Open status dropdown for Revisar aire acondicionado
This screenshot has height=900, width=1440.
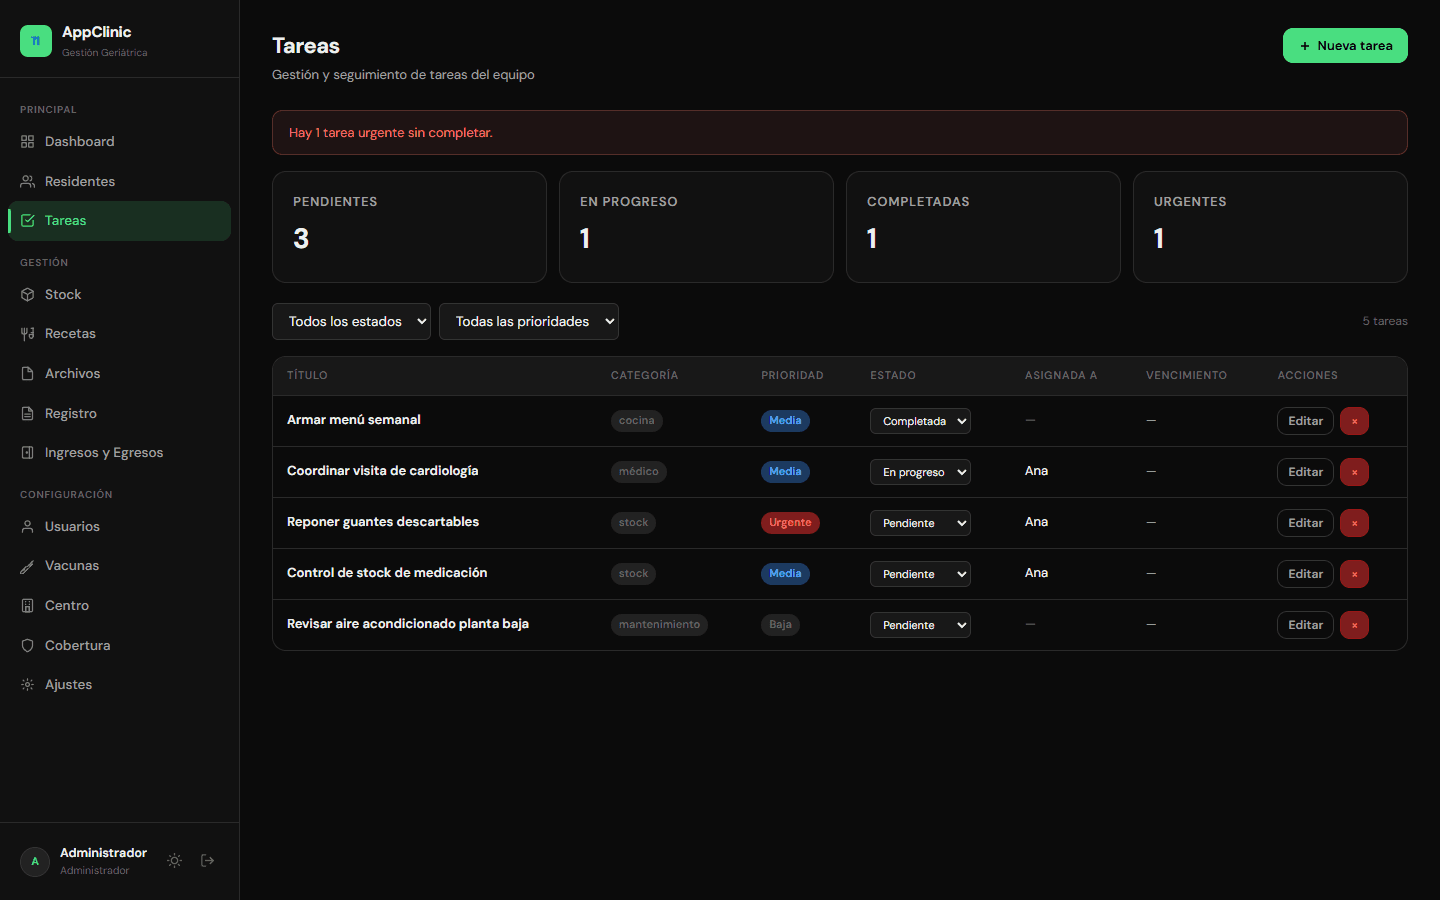(x=920, y=625)
